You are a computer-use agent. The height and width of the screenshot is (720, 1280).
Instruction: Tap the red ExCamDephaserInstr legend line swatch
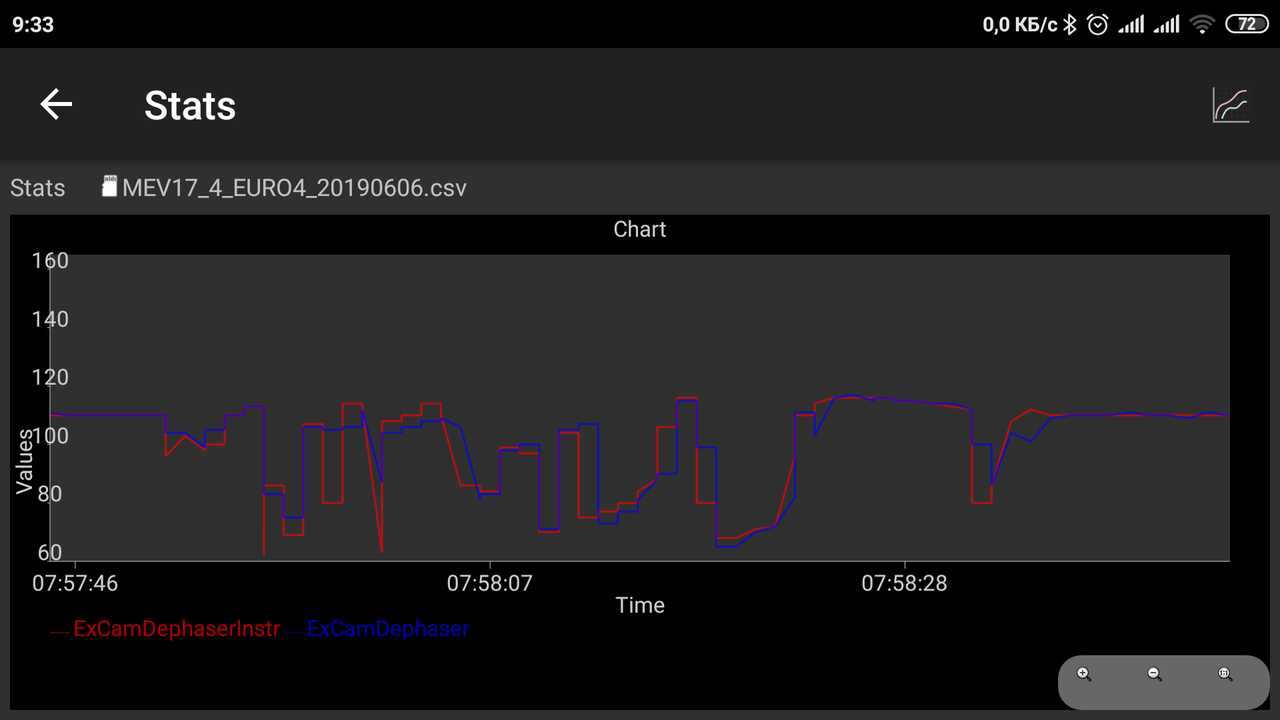pos(60,632)
